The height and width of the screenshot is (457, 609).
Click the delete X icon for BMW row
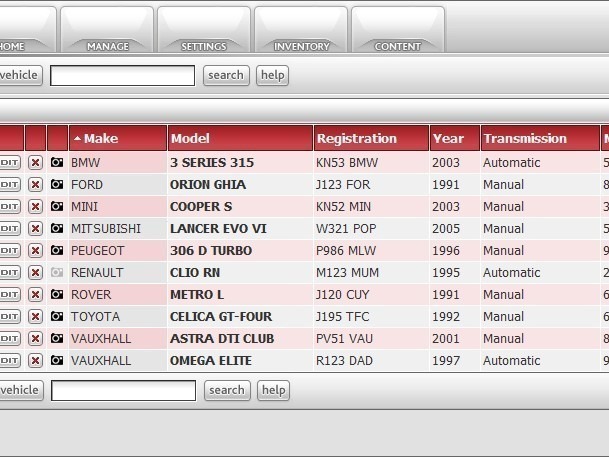pyautogui.click(x=35, y=162)
